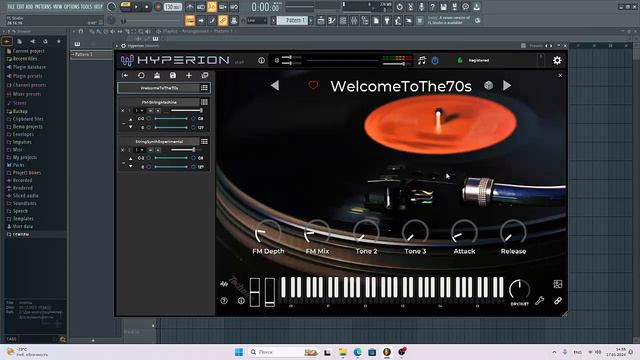Open Hyperion settings gear
Screen dimensions: 640x360
[557, 60]
